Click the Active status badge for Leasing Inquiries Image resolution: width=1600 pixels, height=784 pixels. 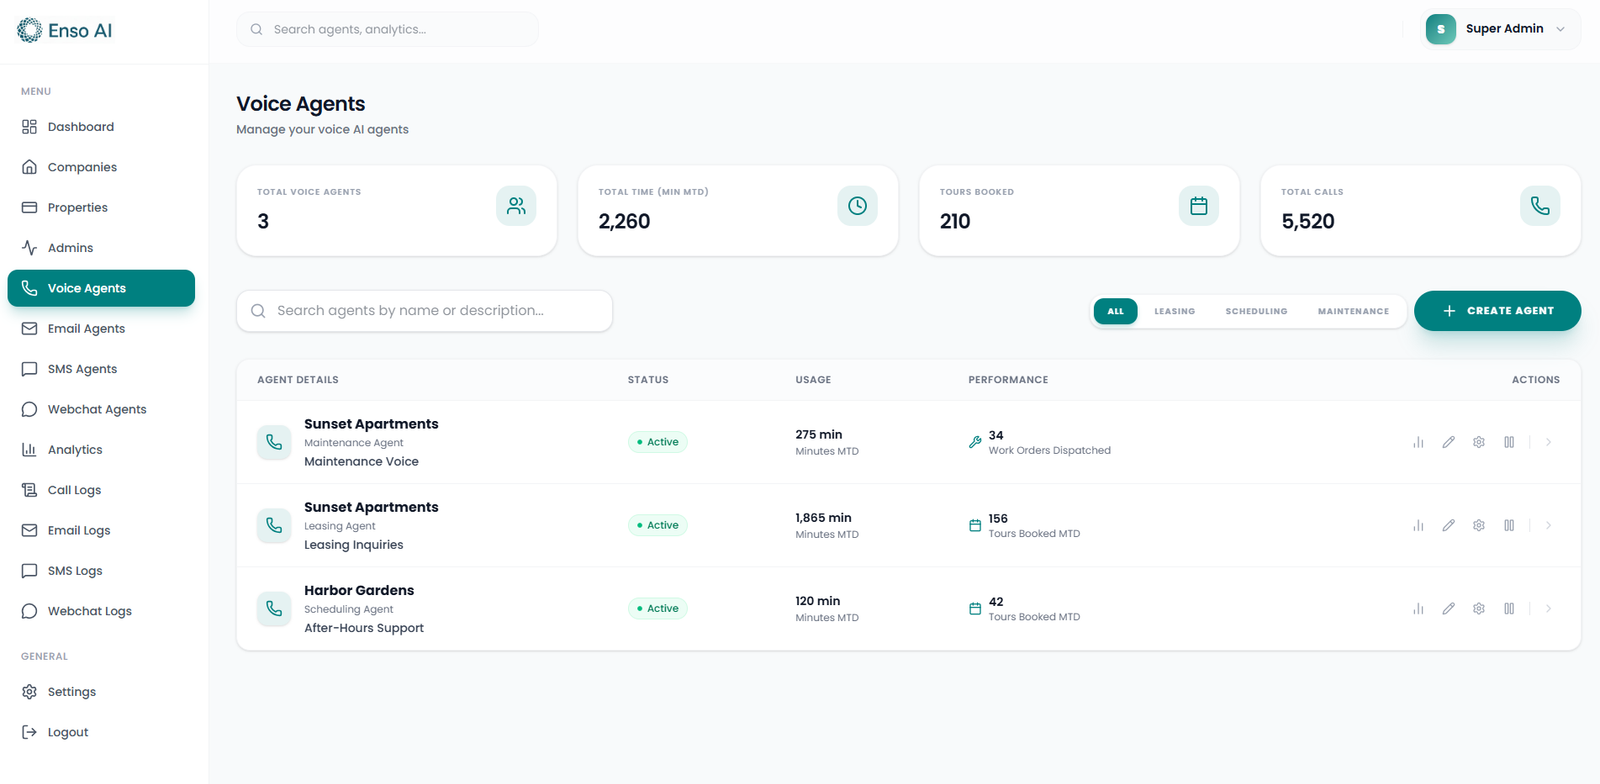pyautogui.click(x=658, y=525)
